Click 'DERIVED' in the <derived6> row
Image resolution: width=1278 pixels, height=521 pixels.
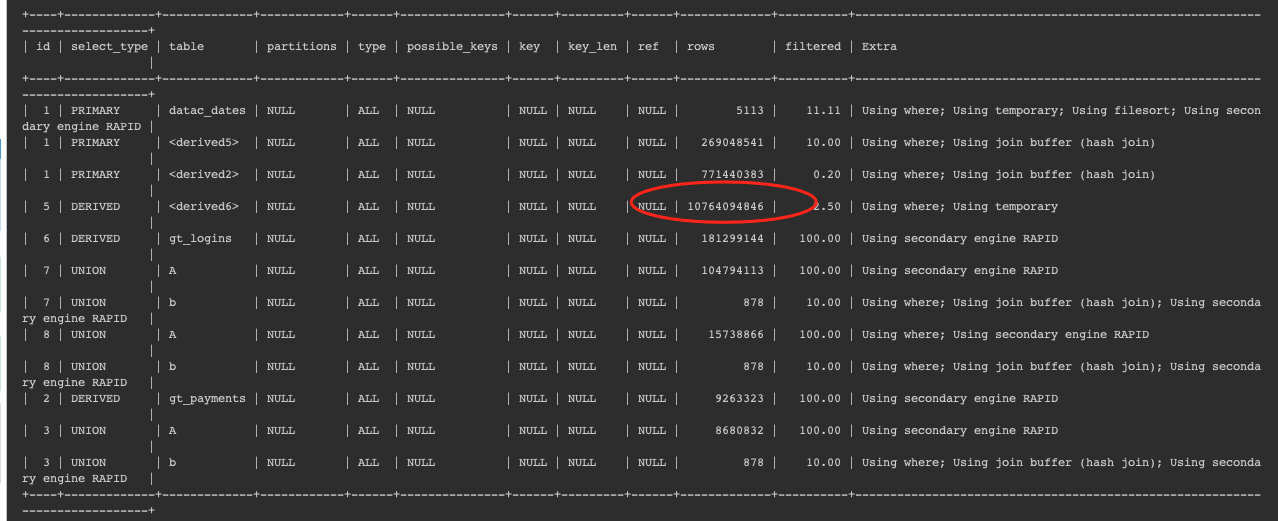tap(95, 207)
